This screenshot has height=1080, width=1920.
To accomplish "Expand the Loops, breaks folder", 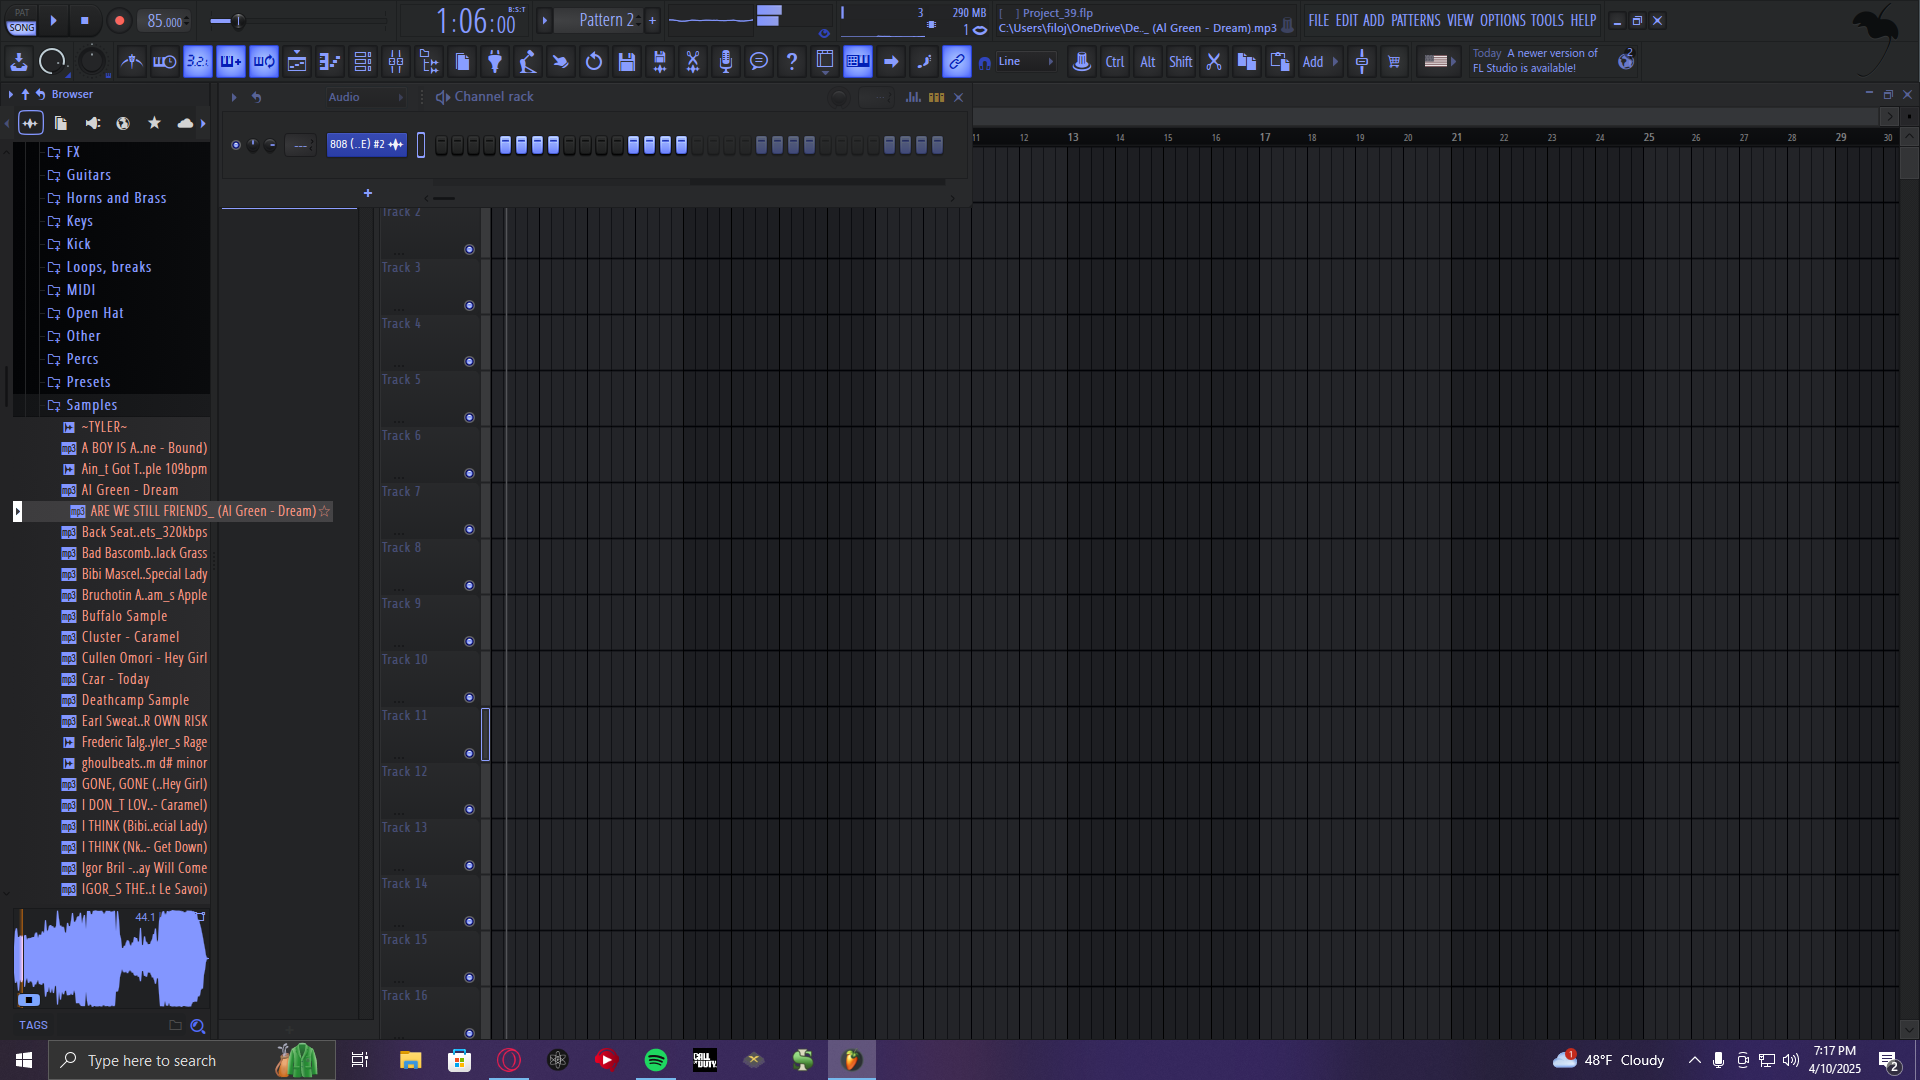I will pos(108,267).
